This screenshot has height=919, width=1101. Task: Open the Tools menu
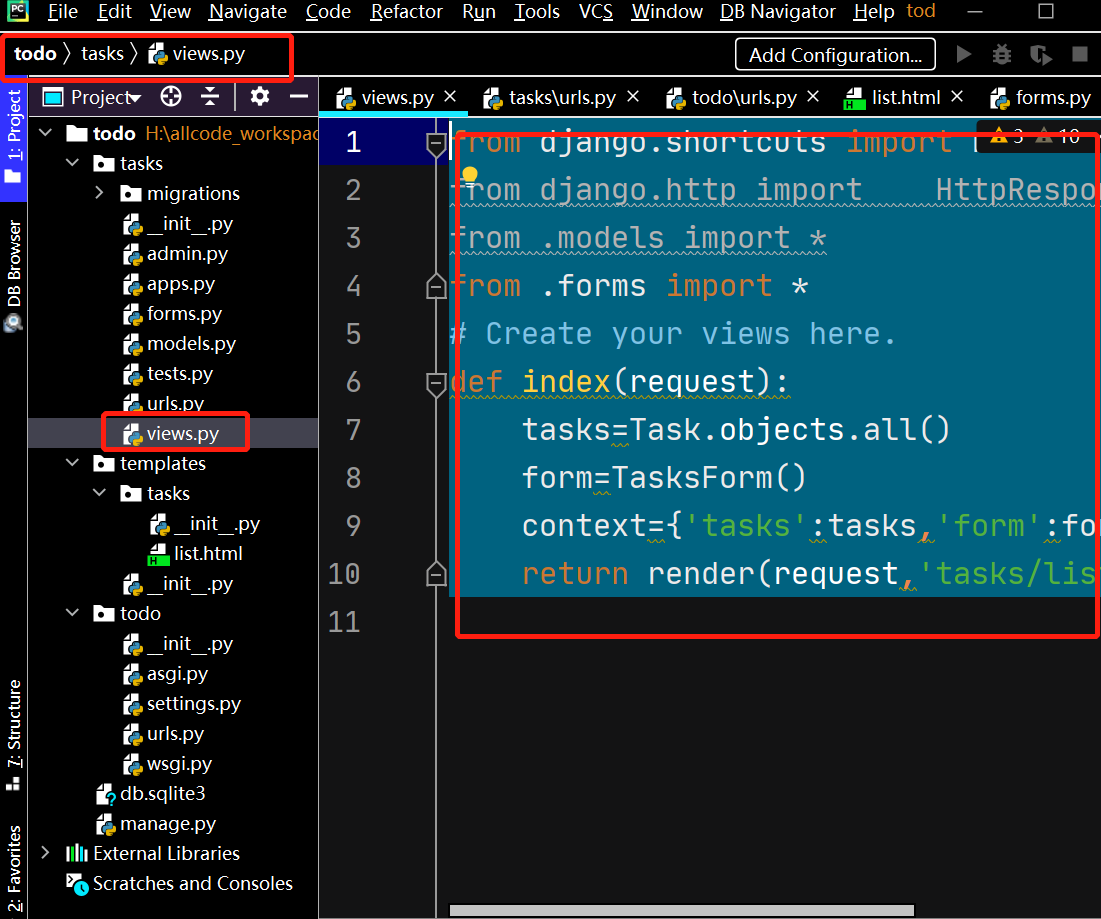coord(536,11)
